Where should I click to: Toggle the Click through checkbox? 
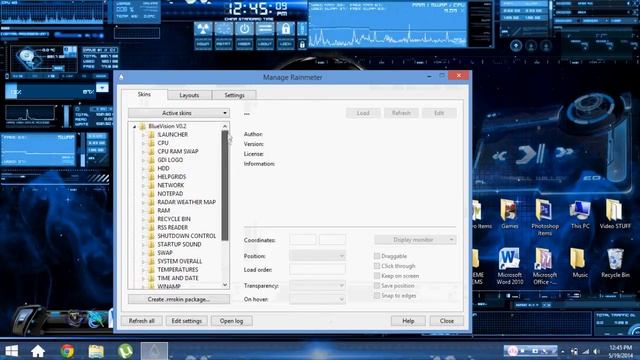tap(377, 266)
